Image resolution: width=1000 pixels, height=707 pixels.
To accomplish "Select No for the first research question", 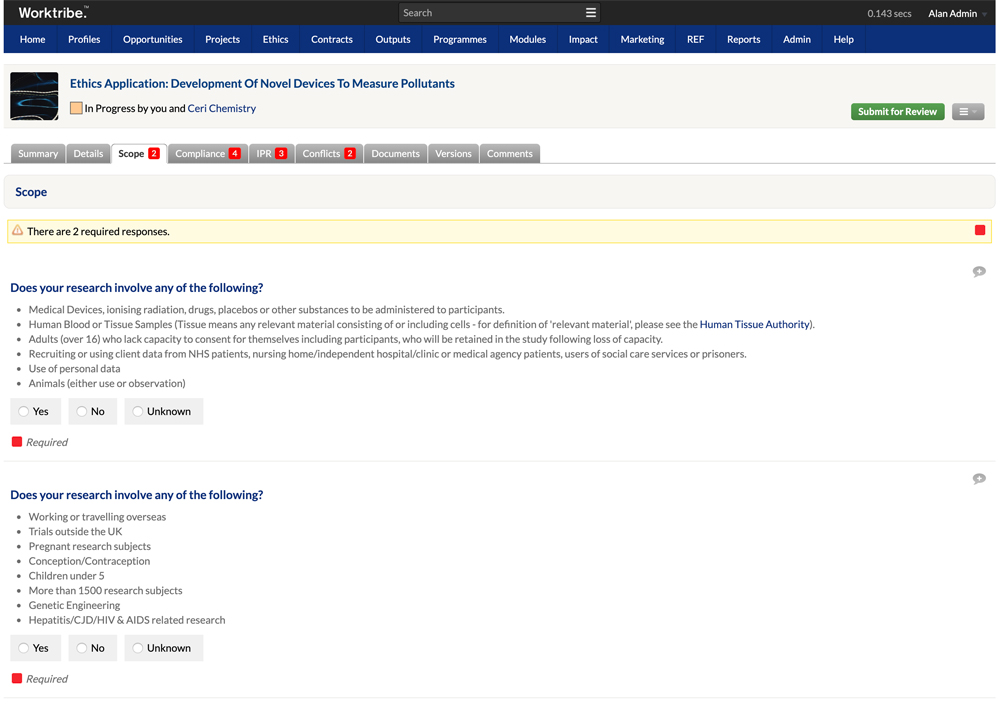I will [x=92, y=411].
